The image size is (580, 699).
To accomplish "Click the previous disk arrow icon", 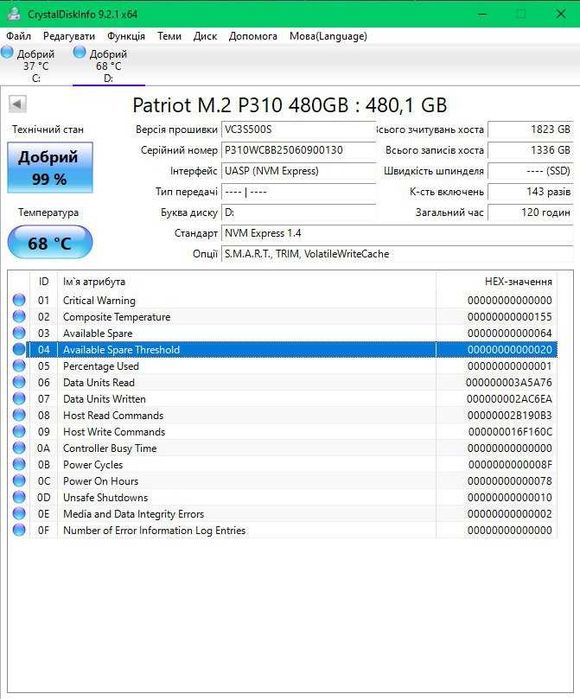I will [x=17, y=104].
